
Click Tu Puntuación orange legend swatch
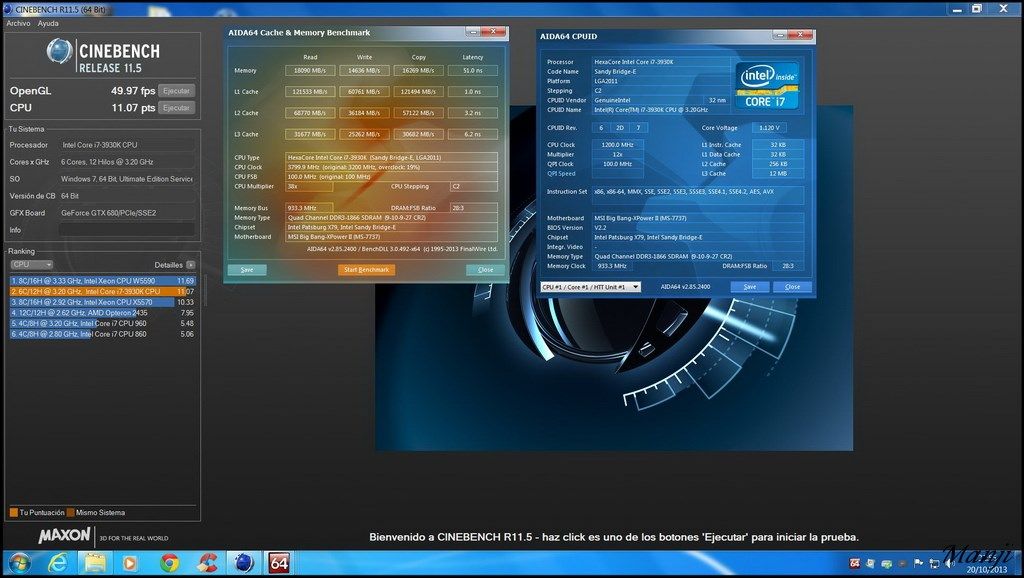pos(14,513)
